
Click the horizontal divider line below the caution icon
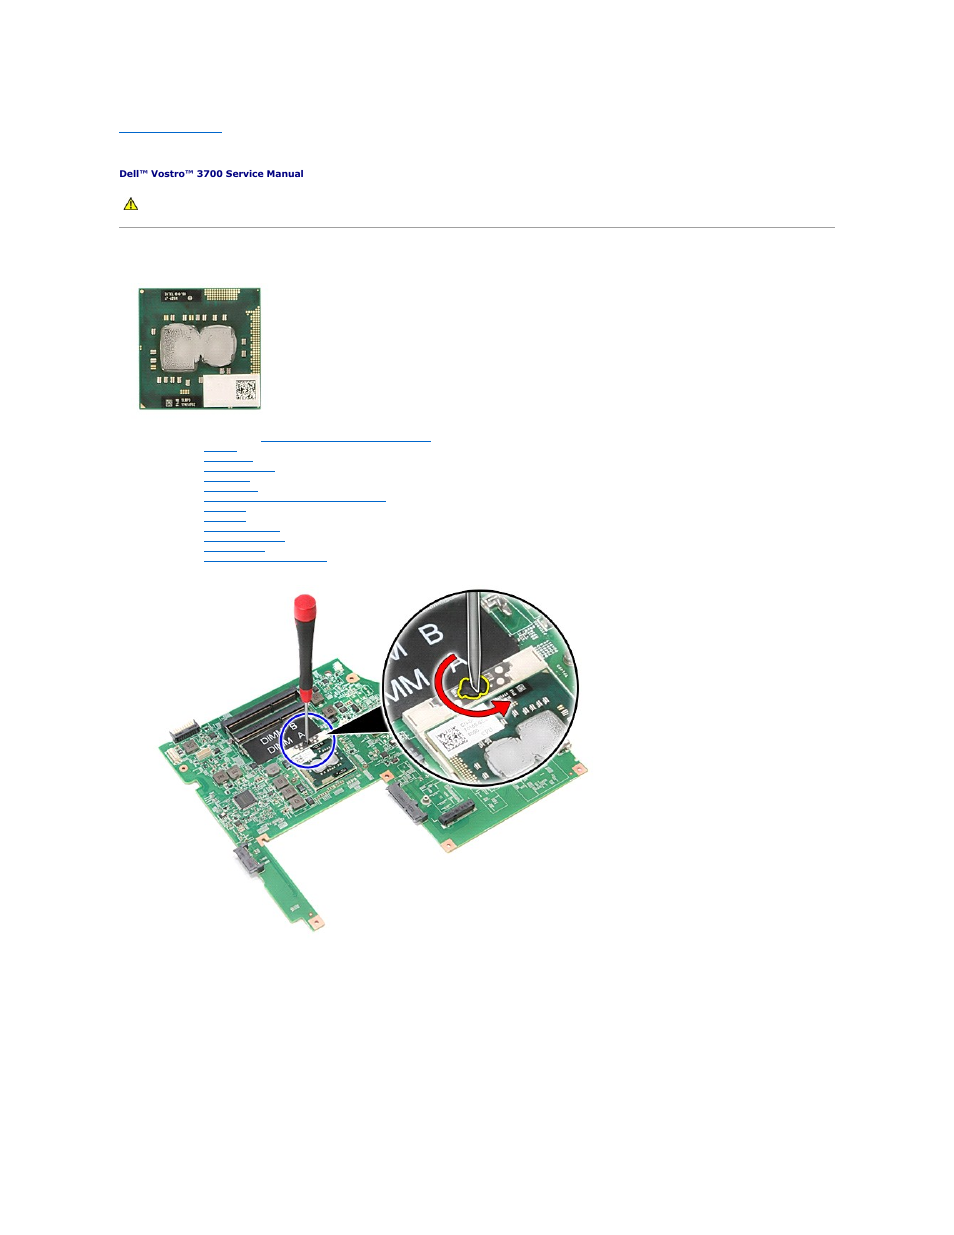tap(476, 228)
